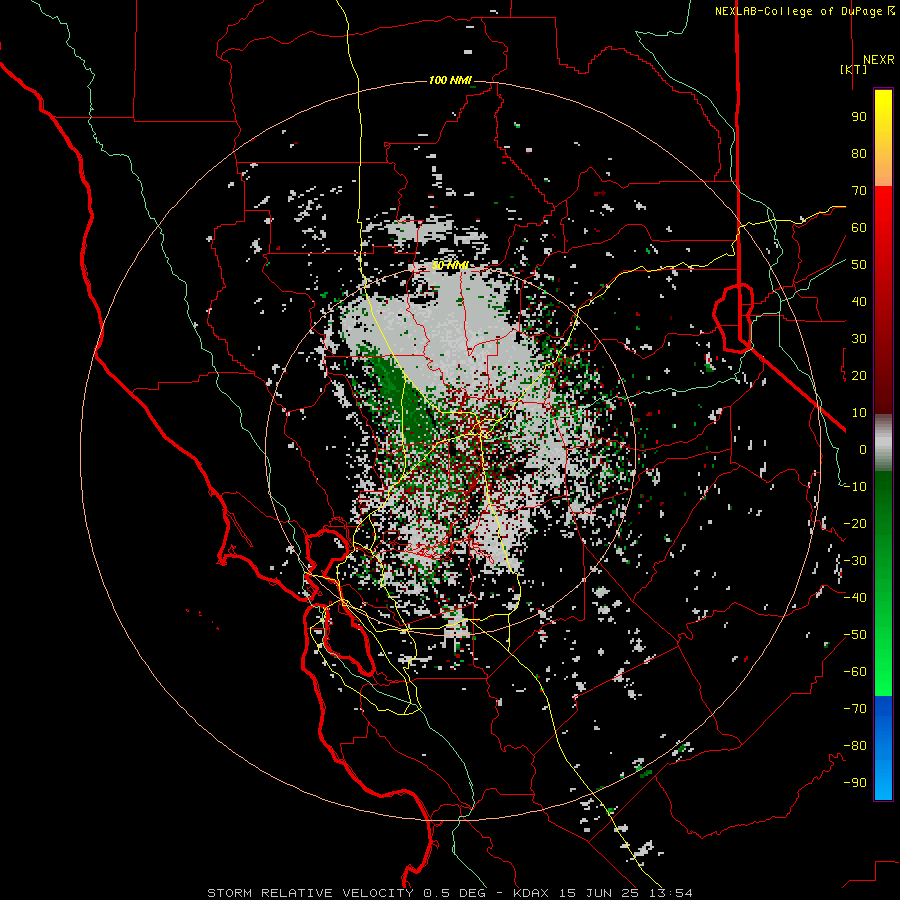900x900 pixels.
Task: Click the NEXR label above the legend
Action: pos(878,60)
